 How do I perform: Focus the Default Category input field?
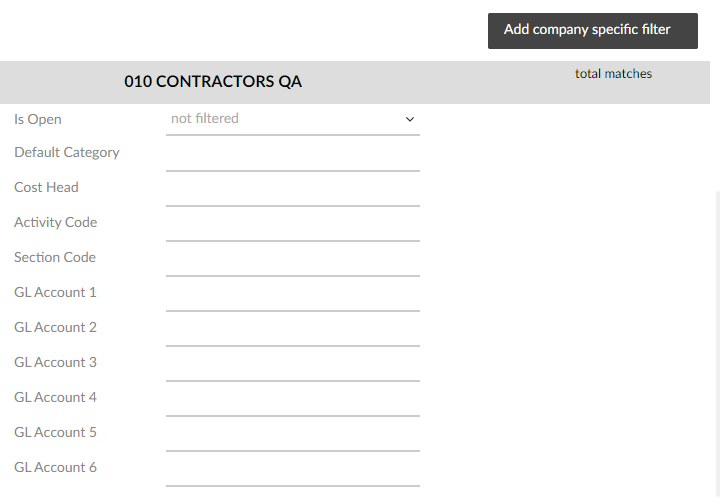pos(293,157)
